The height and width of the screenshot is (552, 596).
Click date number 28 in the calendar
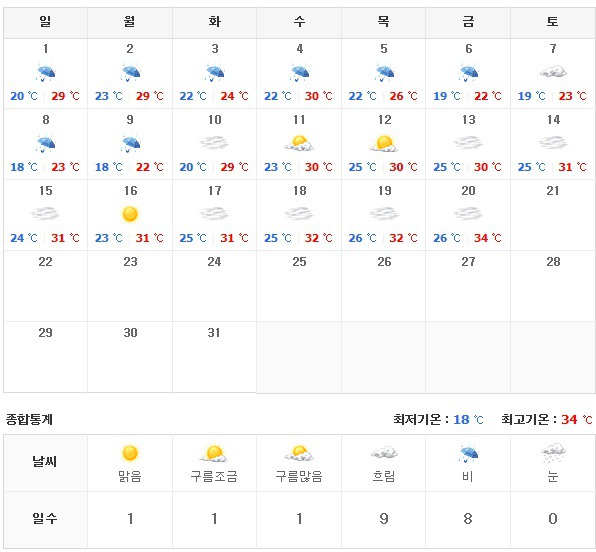(553, 262)
